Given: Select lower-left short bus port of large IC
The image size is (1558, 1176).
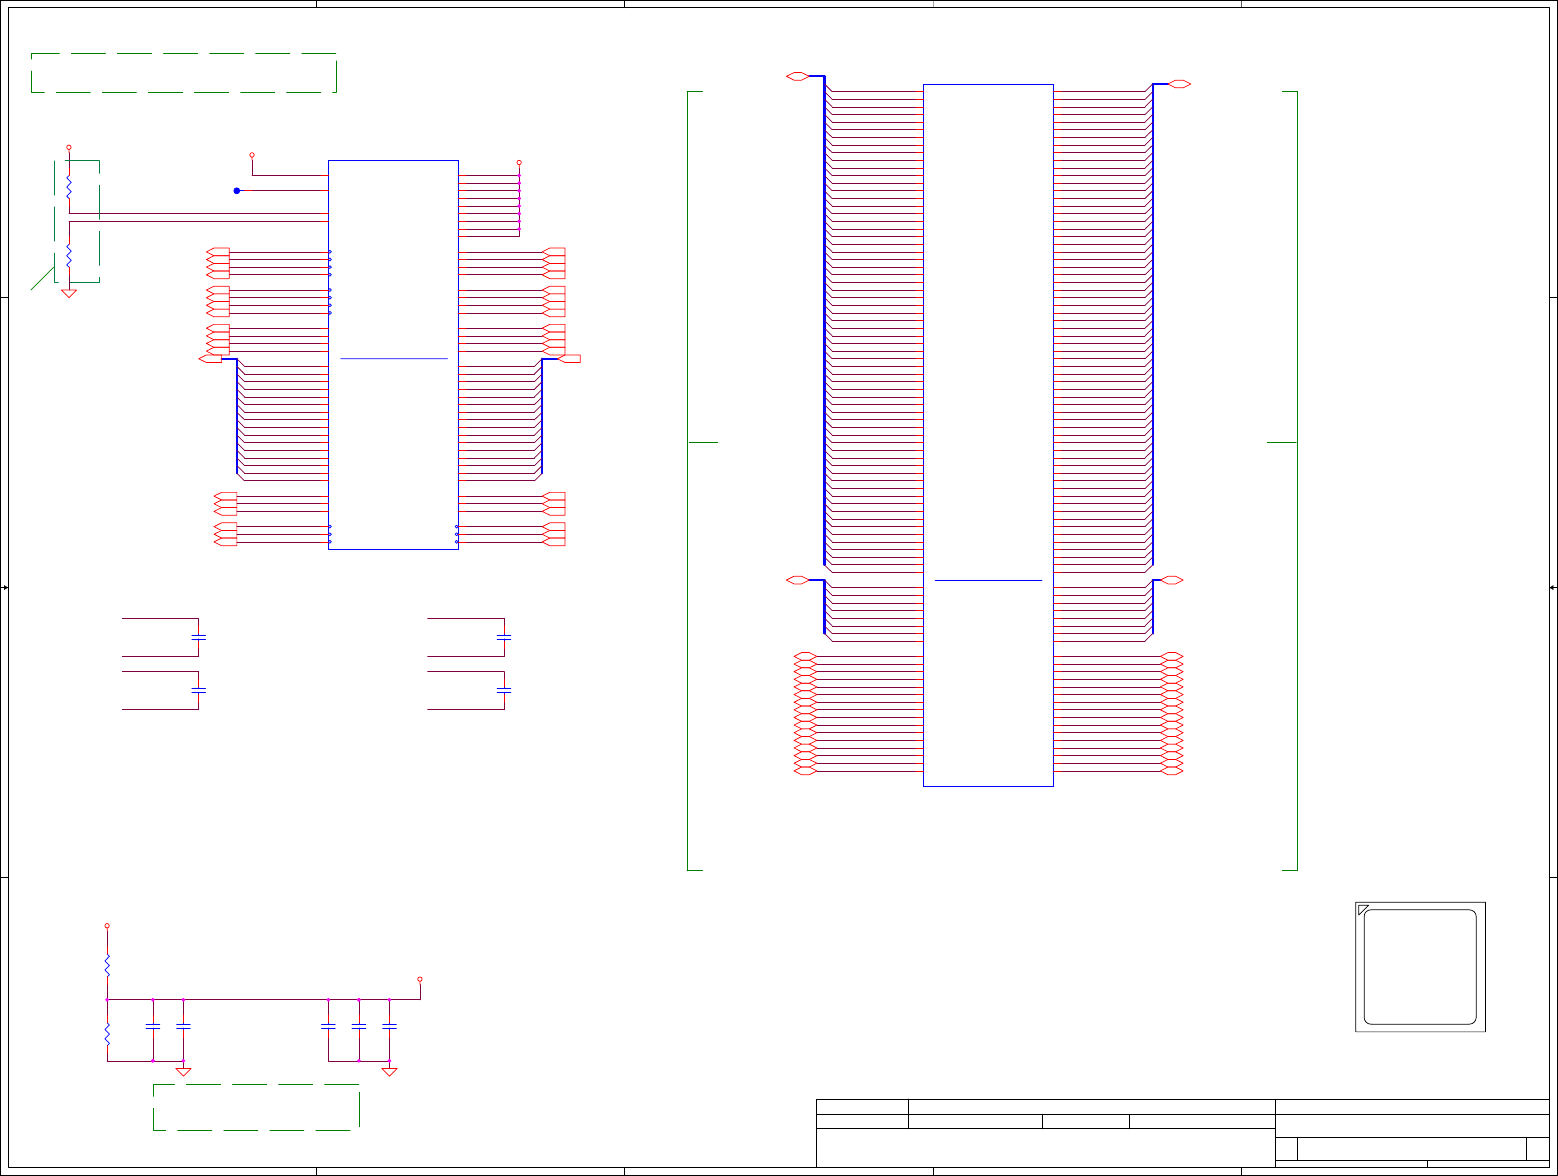Looking at the screenshot, I should (798, 580).
